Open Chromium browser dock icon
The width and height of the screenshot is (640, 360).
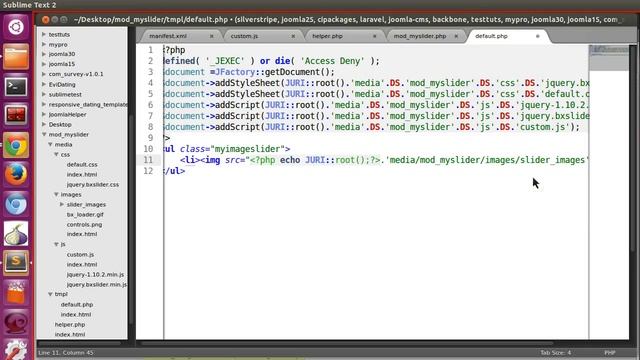tap(16, 204)
